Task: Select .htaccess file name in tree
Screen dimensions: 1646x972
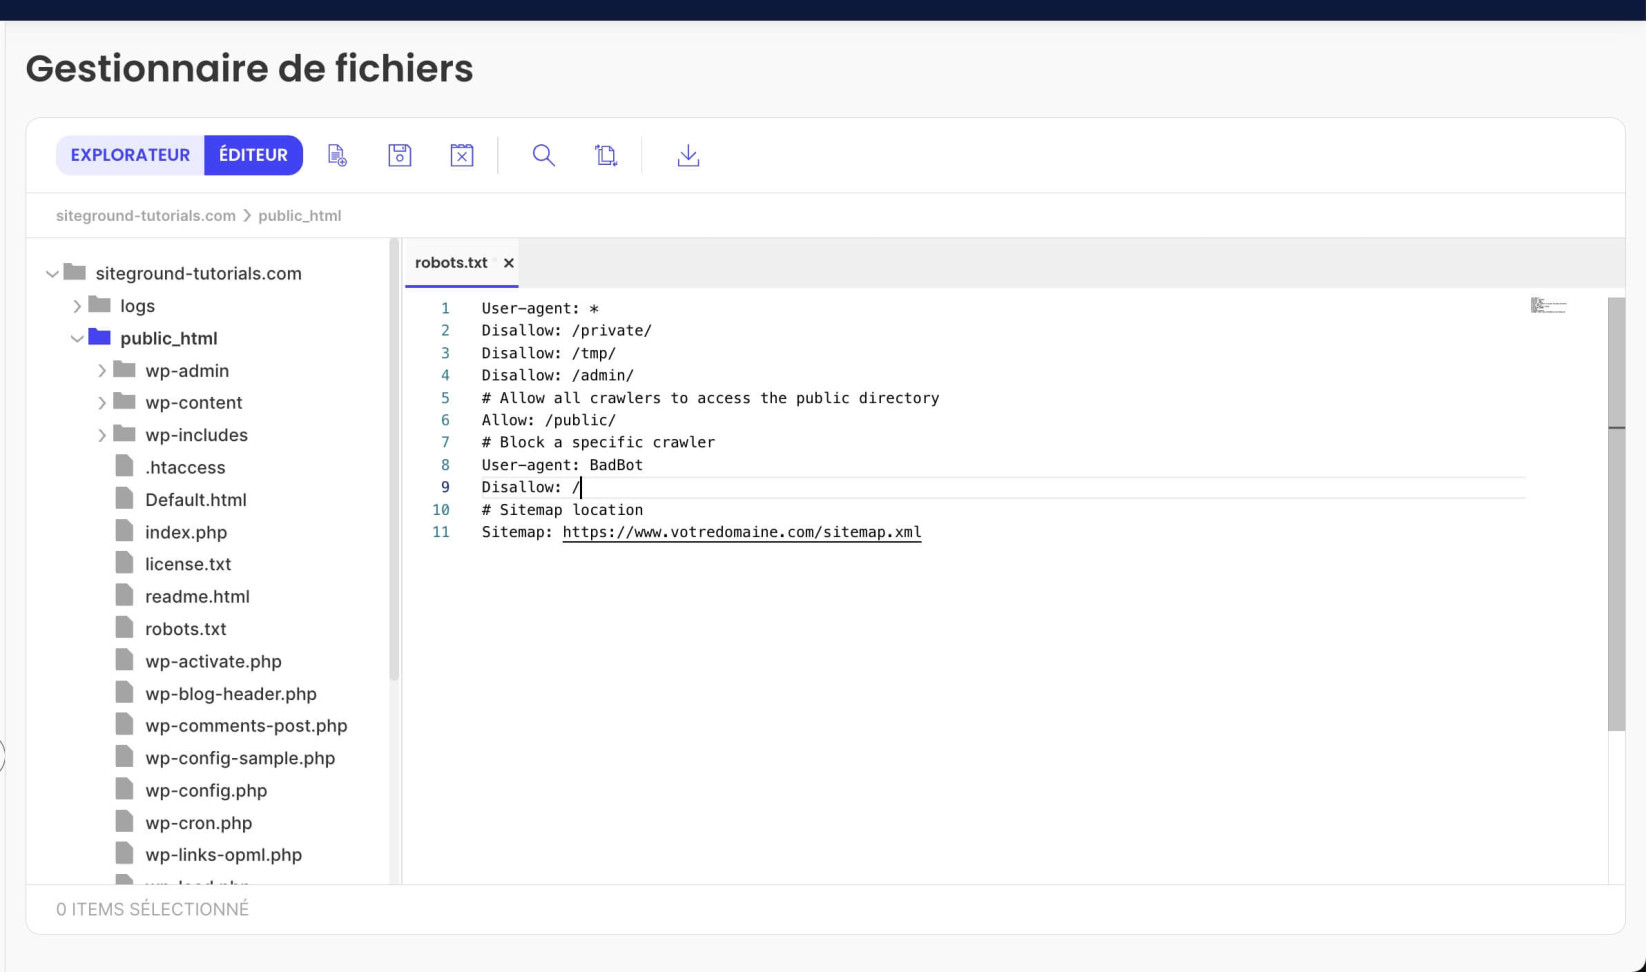Action: click(185, 468)
